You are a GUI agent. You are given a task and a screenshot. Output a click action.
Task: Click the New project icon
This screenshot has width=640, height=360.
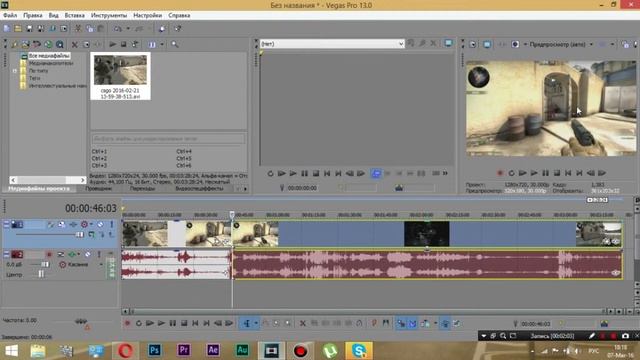point(7,29)
